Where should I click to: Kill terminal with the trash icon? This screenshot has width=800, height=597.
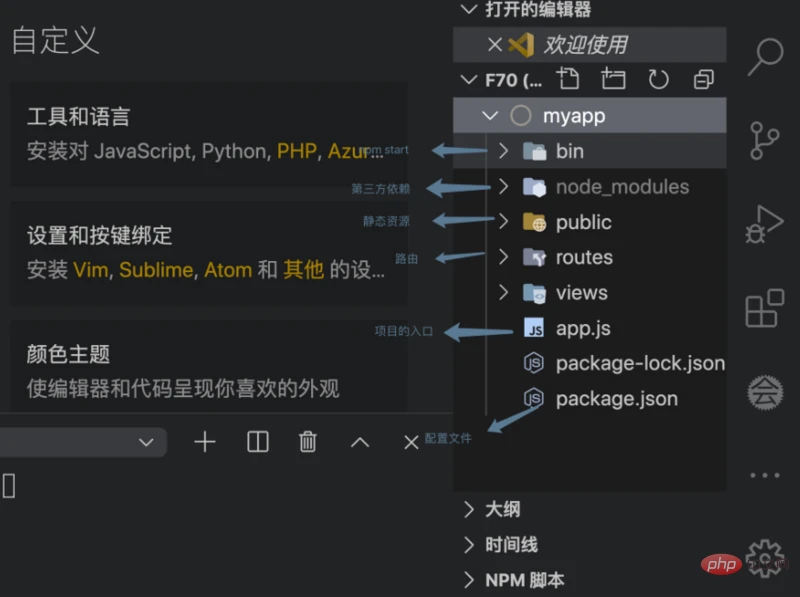click(309, 442)
